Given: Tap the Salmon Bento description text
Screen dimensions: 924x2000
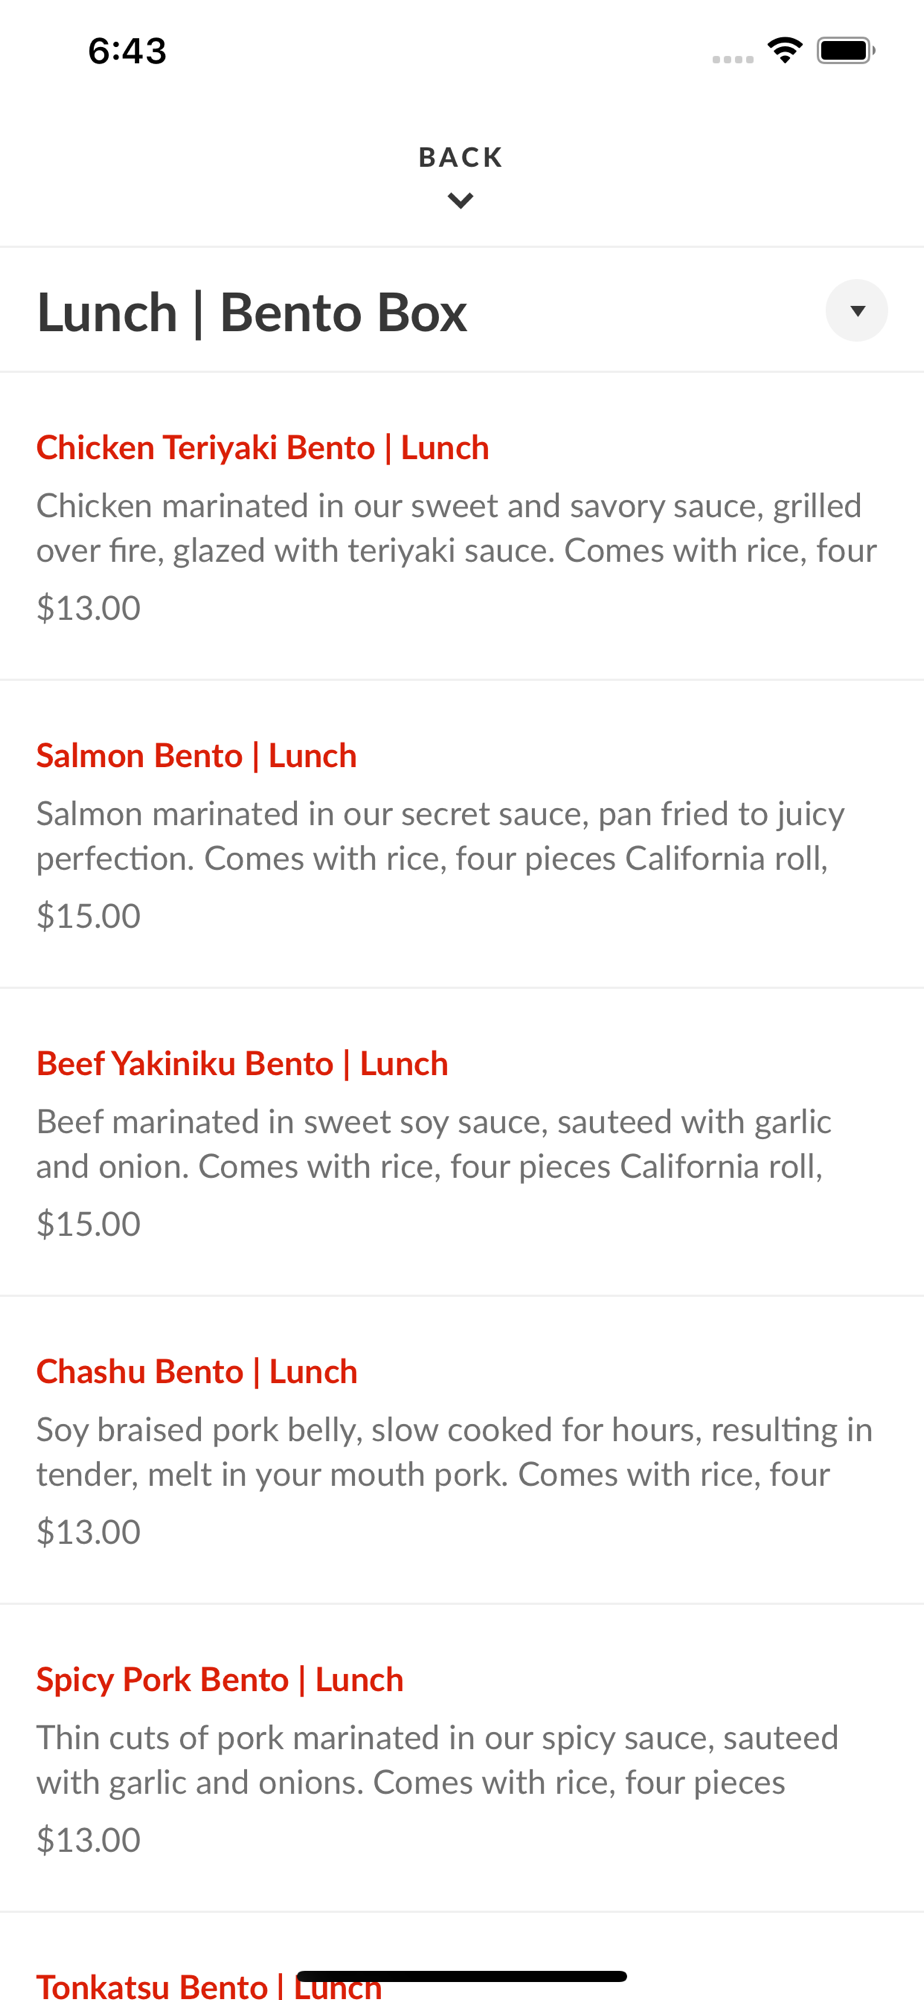Looking at the screenshot, I should pos(441,836).
